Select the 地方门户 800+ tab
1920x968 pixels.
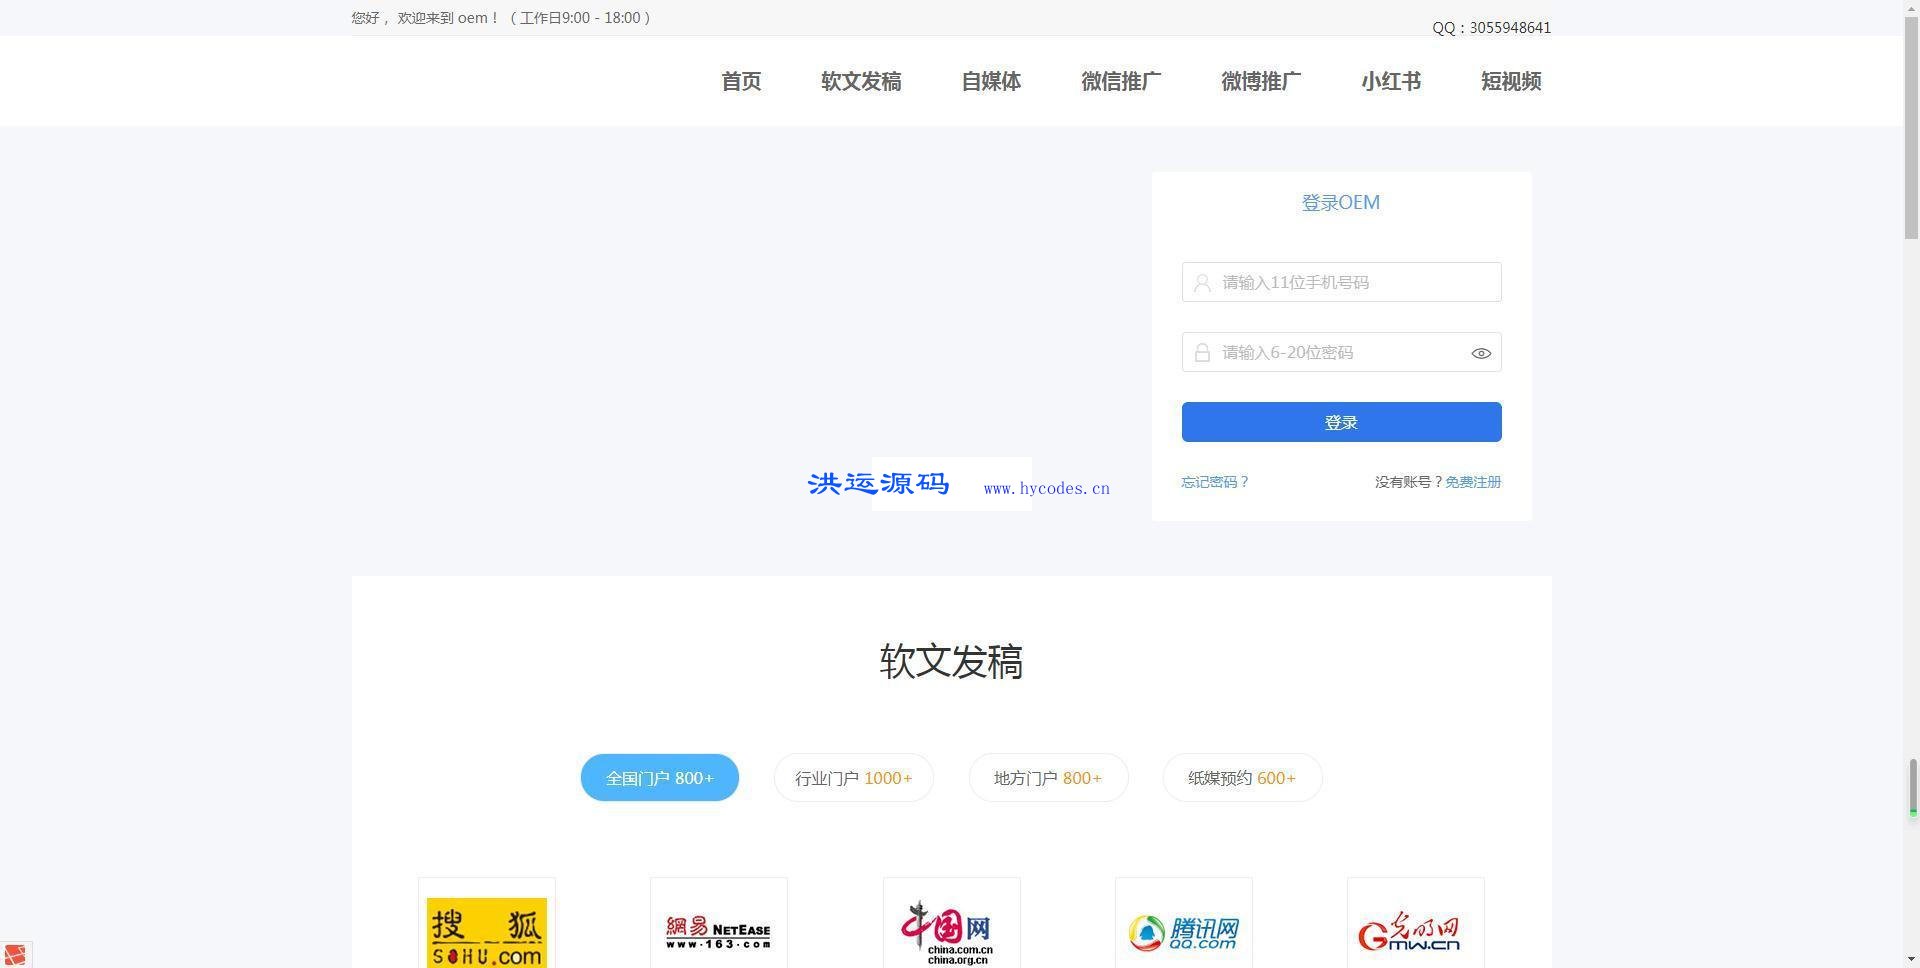coord(1048,778)
